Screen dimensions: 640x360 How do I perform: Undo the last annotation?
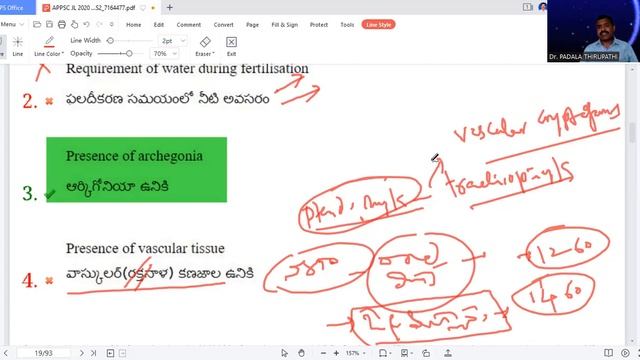pyautogui.click(x=87, y=24)
